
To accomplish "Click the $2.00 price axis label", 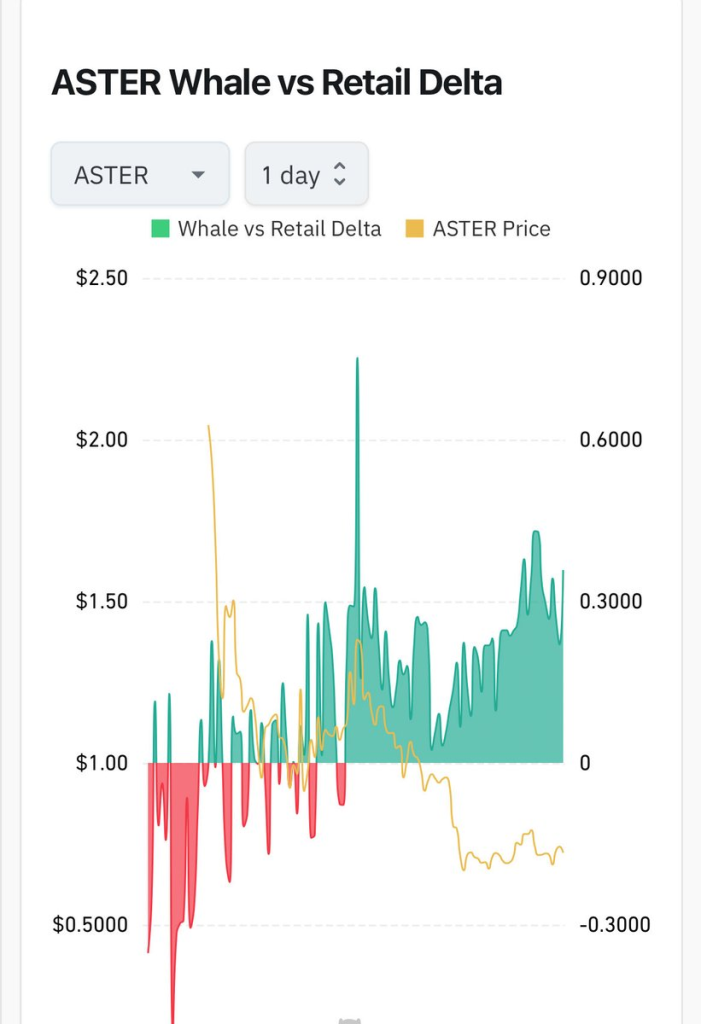I will pos(102,440).
